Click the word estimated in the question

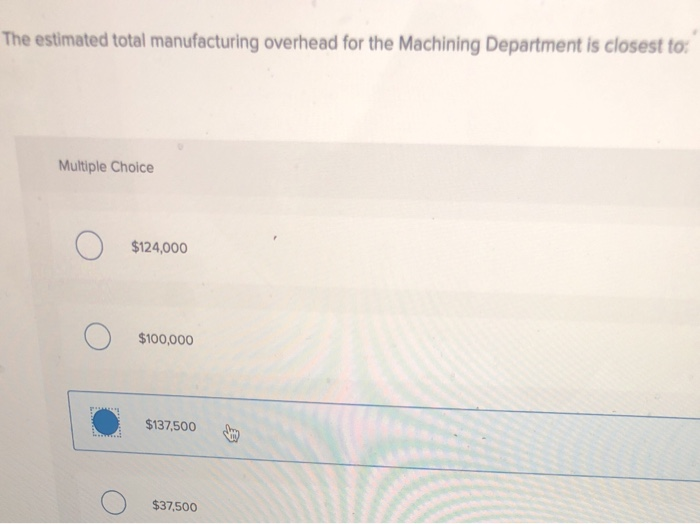point(71,40)
